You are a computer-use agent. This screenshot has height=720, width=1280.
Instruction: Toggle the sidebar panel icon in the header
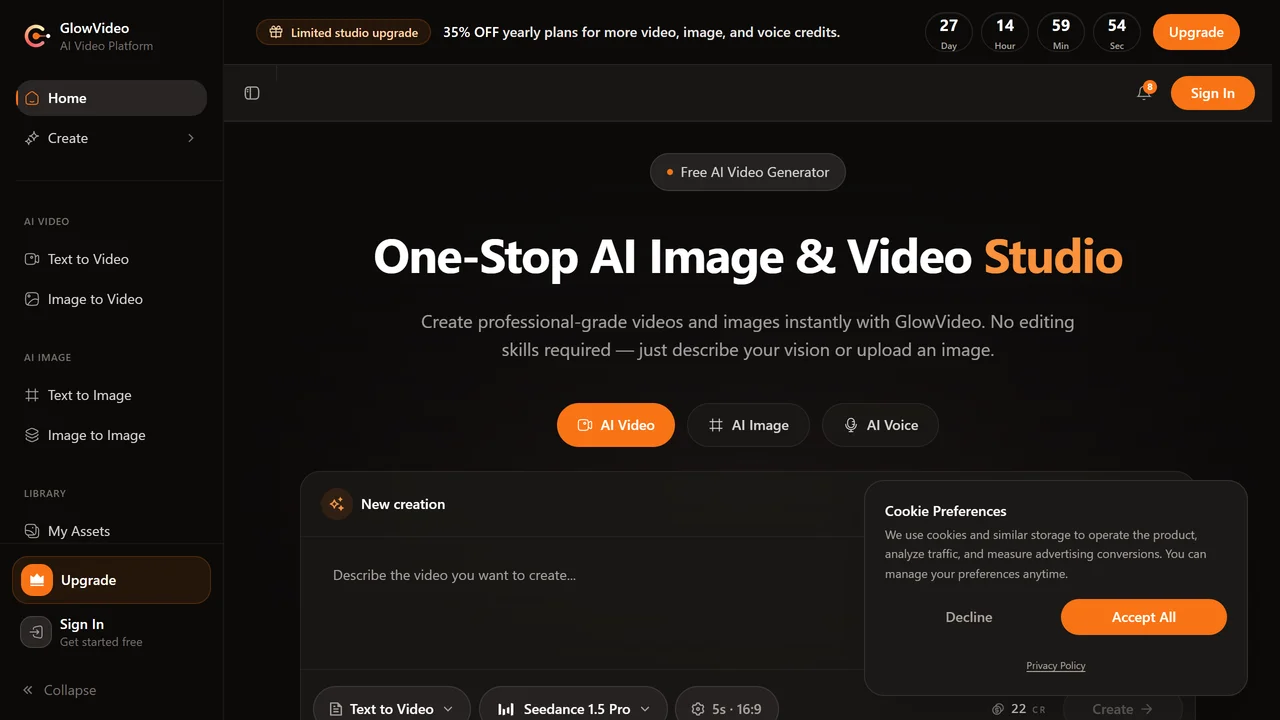pos(252,93)
